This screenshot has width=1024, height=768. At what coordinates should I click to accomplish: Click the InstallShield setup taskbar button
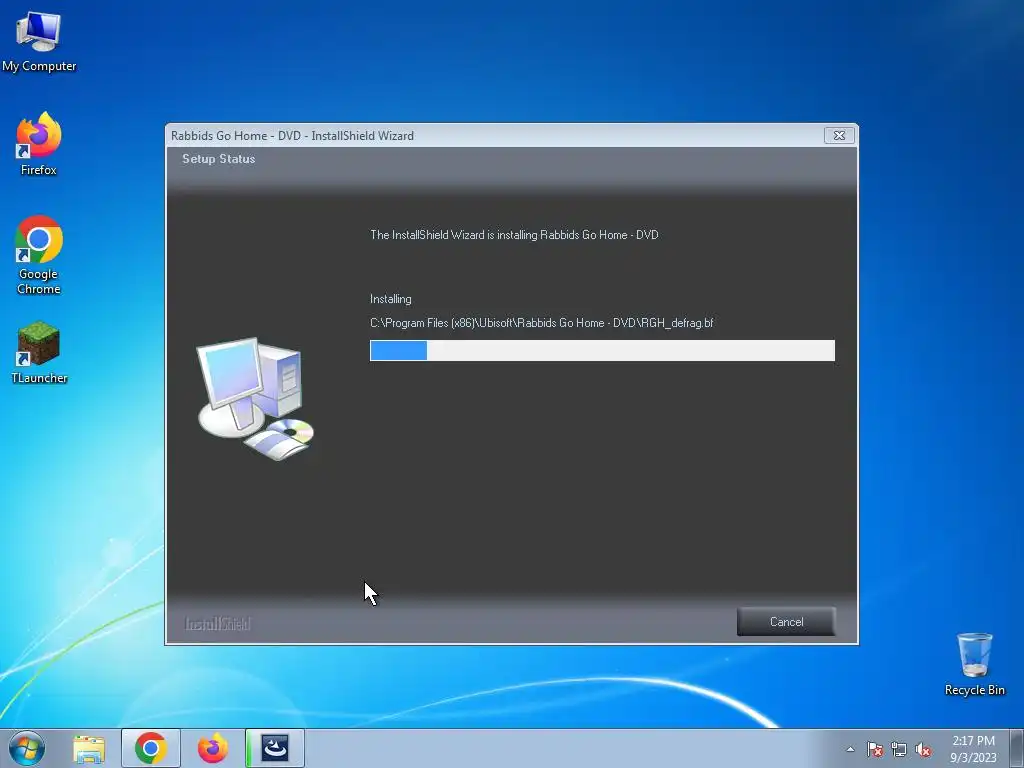coord(275,748)
